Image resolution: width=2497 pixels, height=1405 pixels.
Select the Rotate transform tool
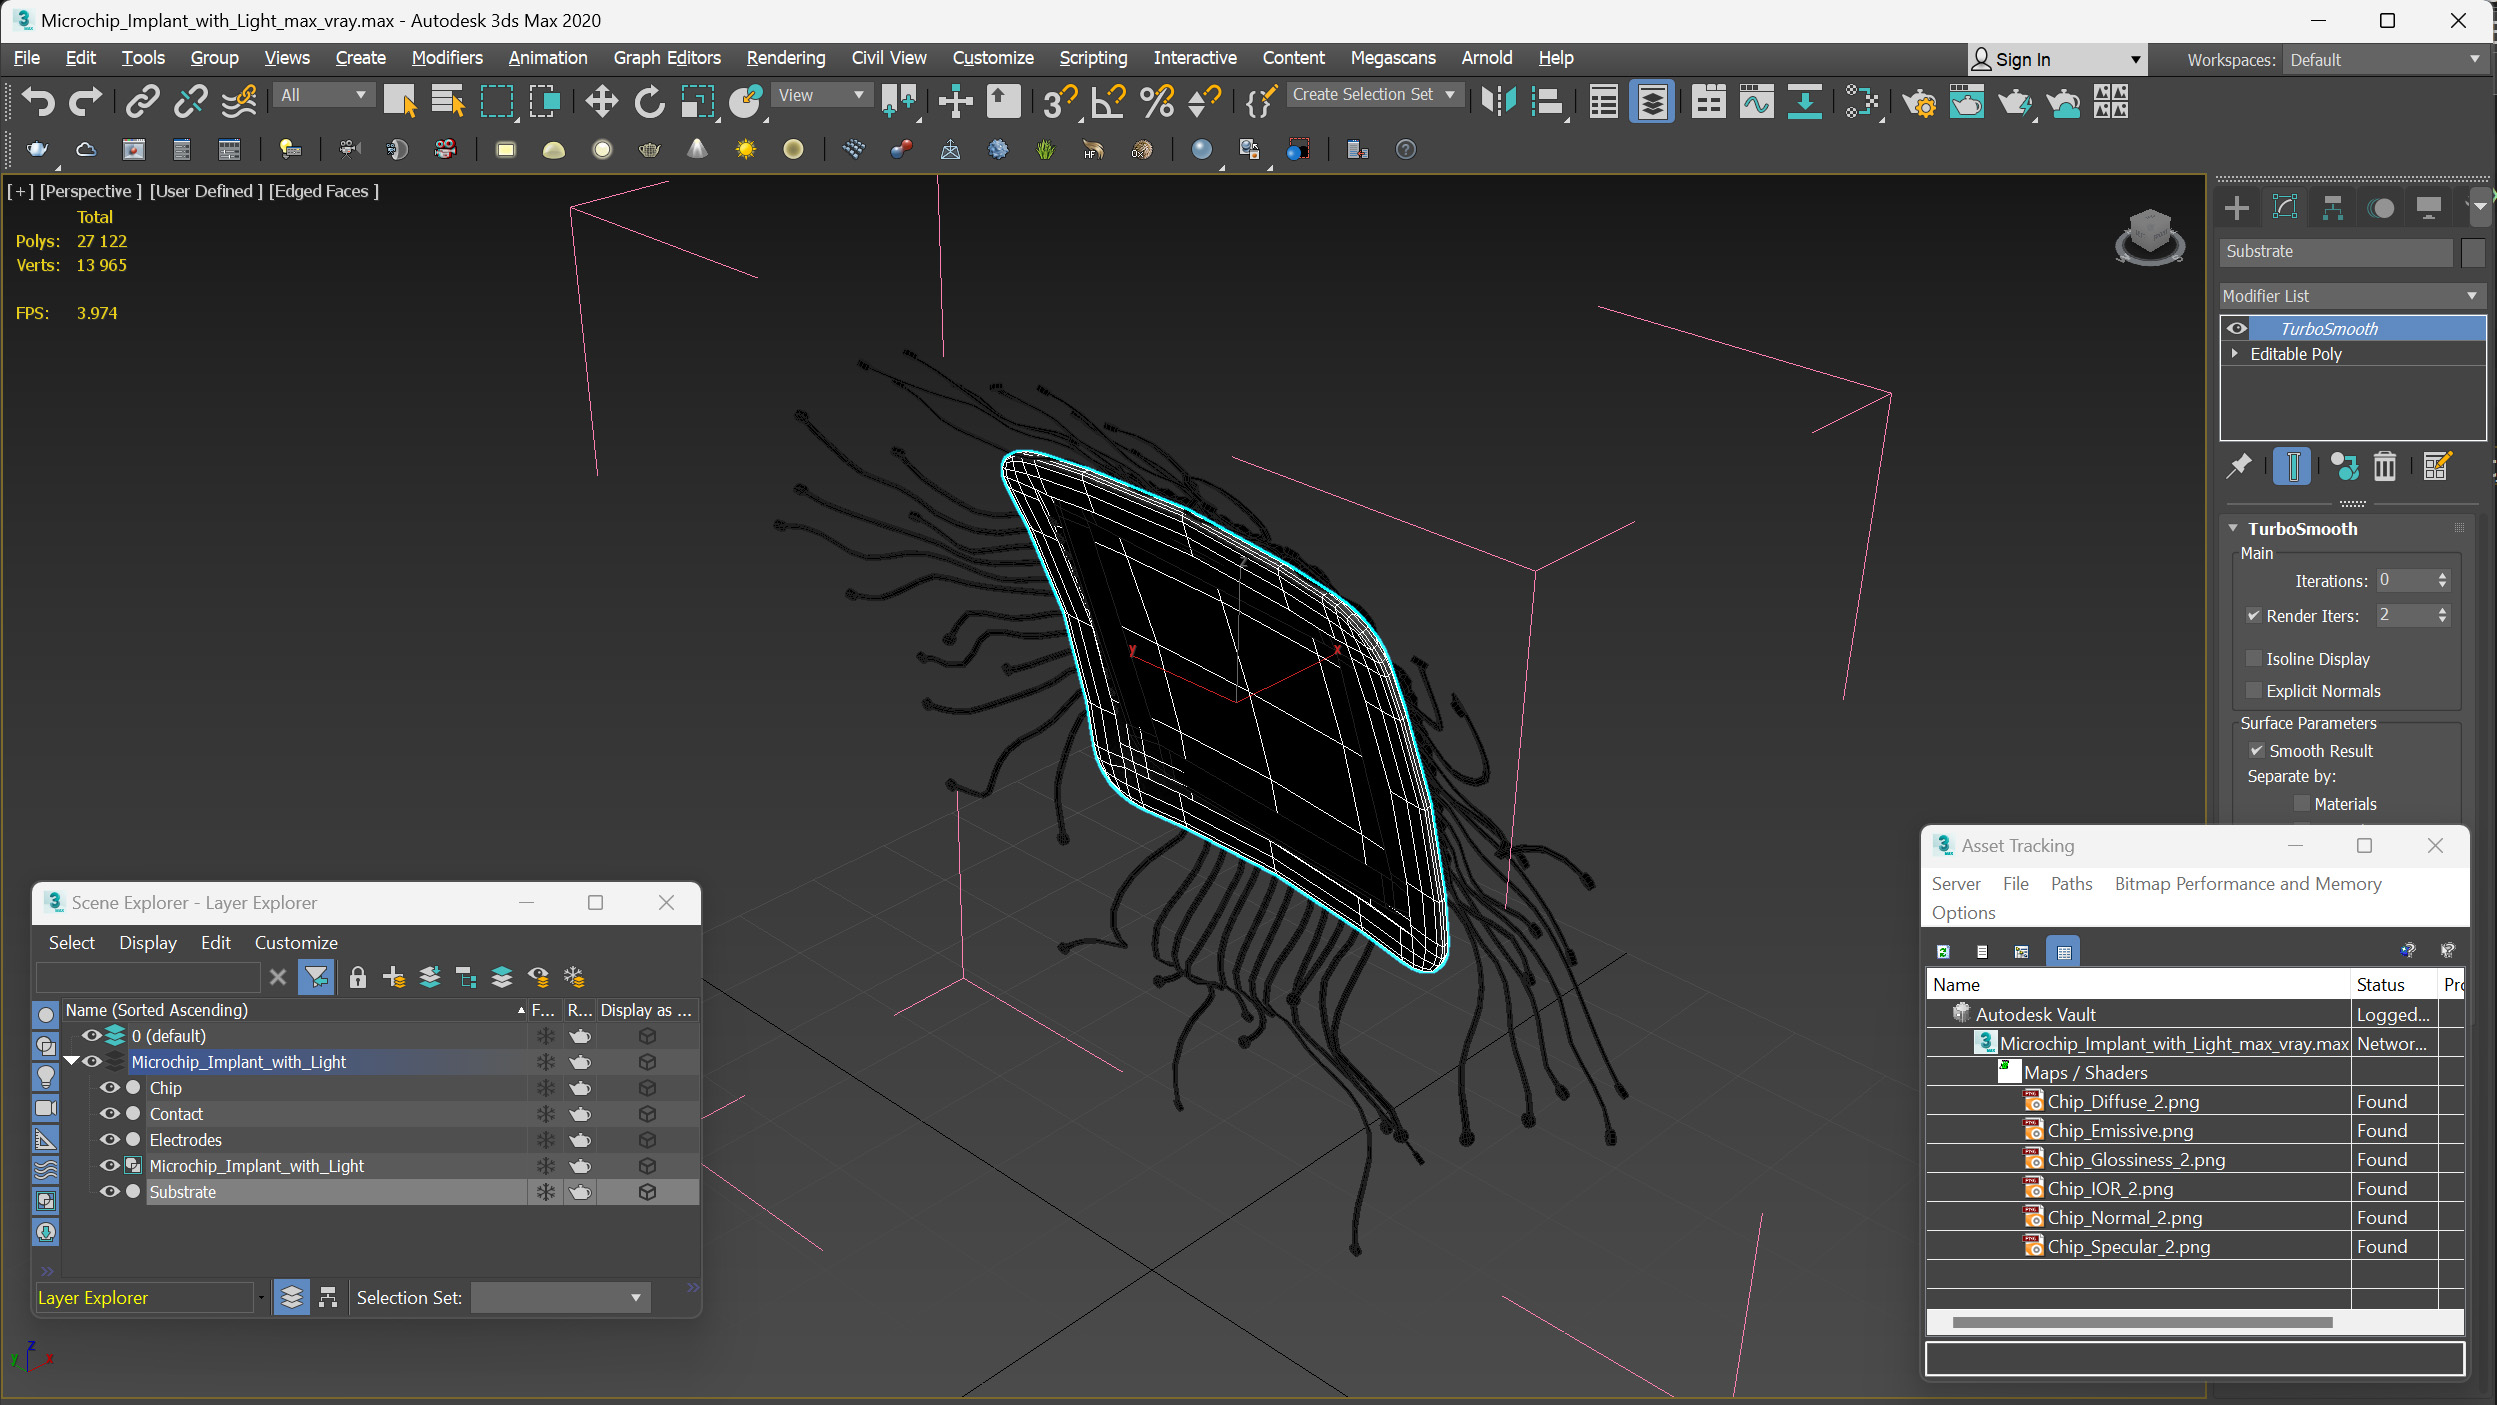point(649,101)
